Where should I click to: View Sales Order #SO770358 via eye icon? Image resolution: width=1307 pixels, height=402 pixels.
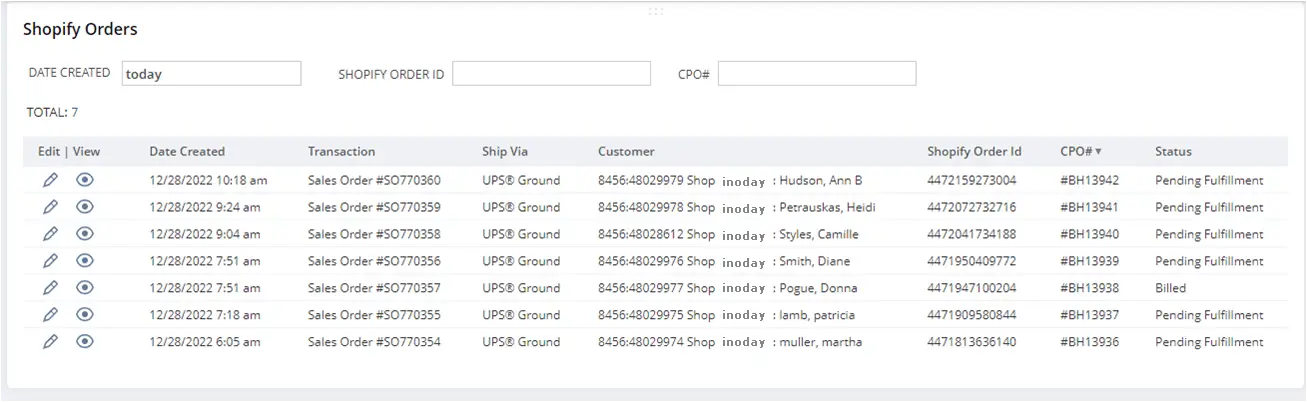85,234
